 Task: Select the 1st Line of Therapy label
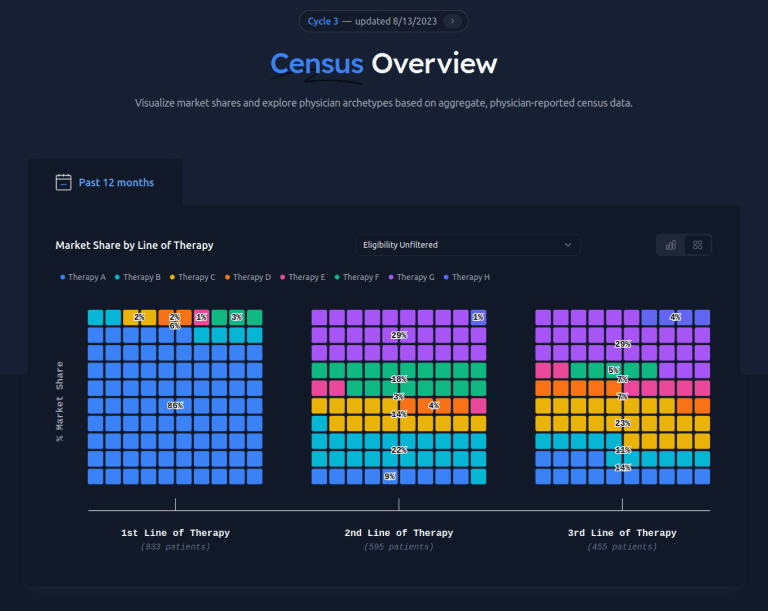(x=175, y=533)
